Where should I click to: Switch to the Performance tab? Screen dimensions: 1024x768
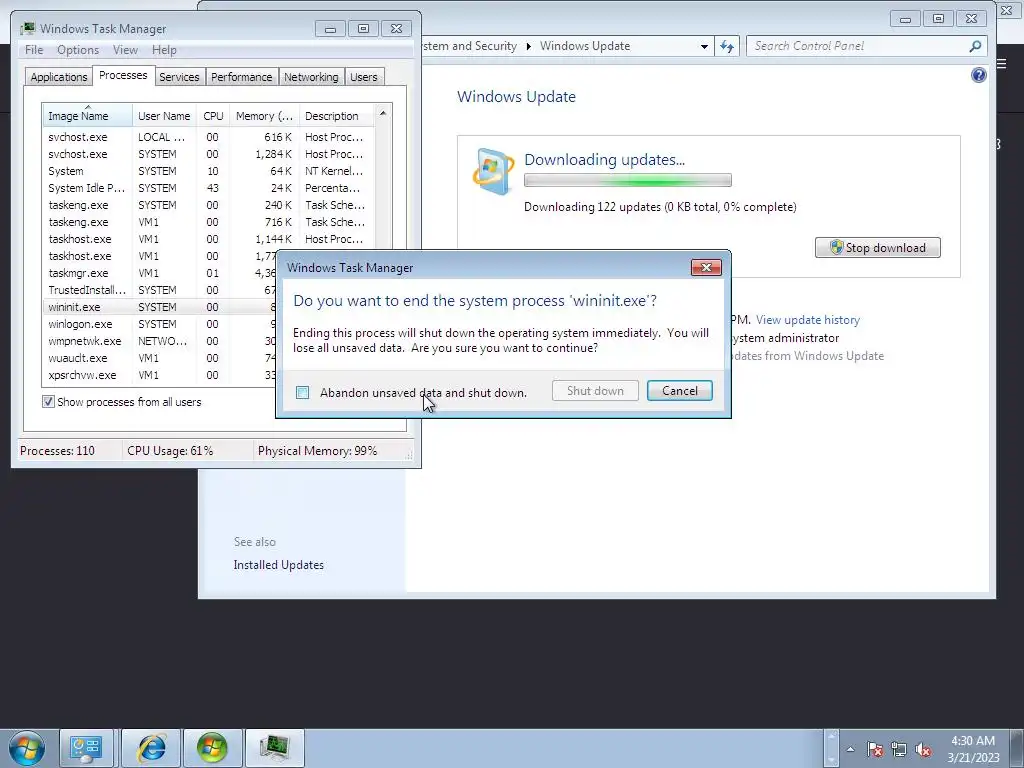241,76
